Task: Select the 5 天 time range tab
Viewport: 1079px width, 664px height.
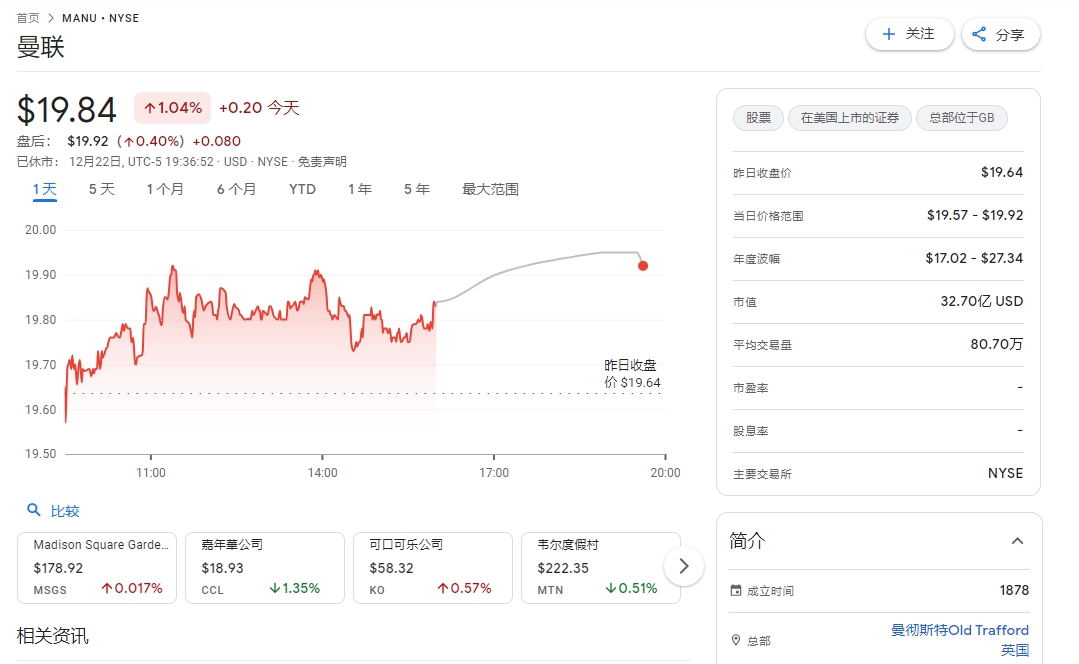Action: 101,189
